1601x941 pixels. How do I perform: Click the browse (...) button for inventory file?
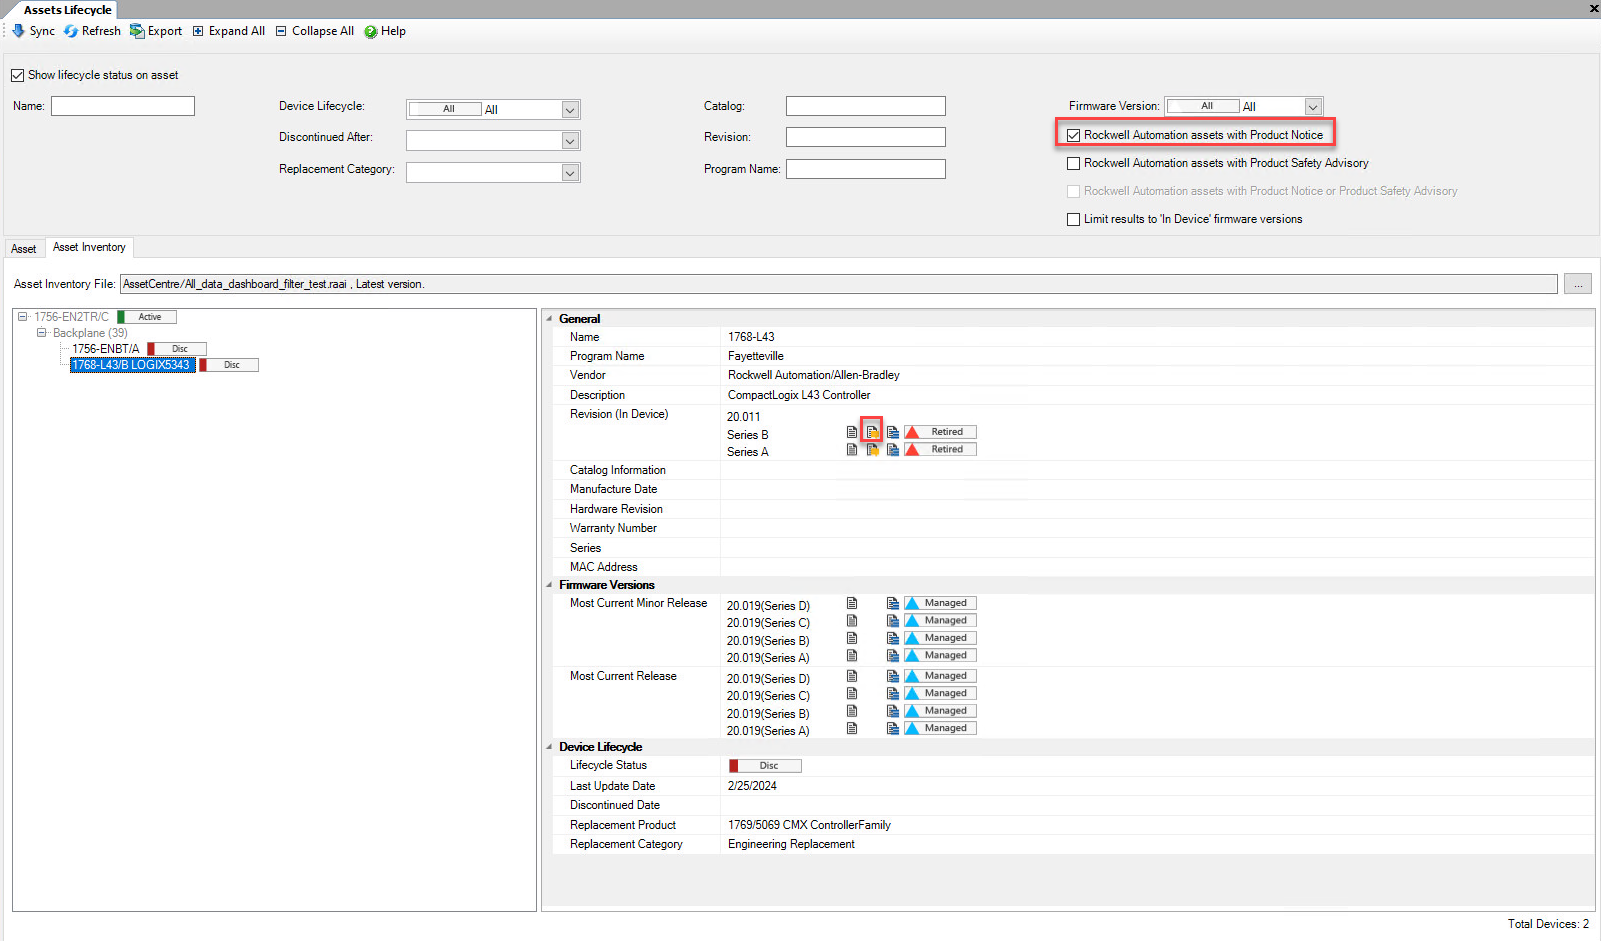(1578, 284)
